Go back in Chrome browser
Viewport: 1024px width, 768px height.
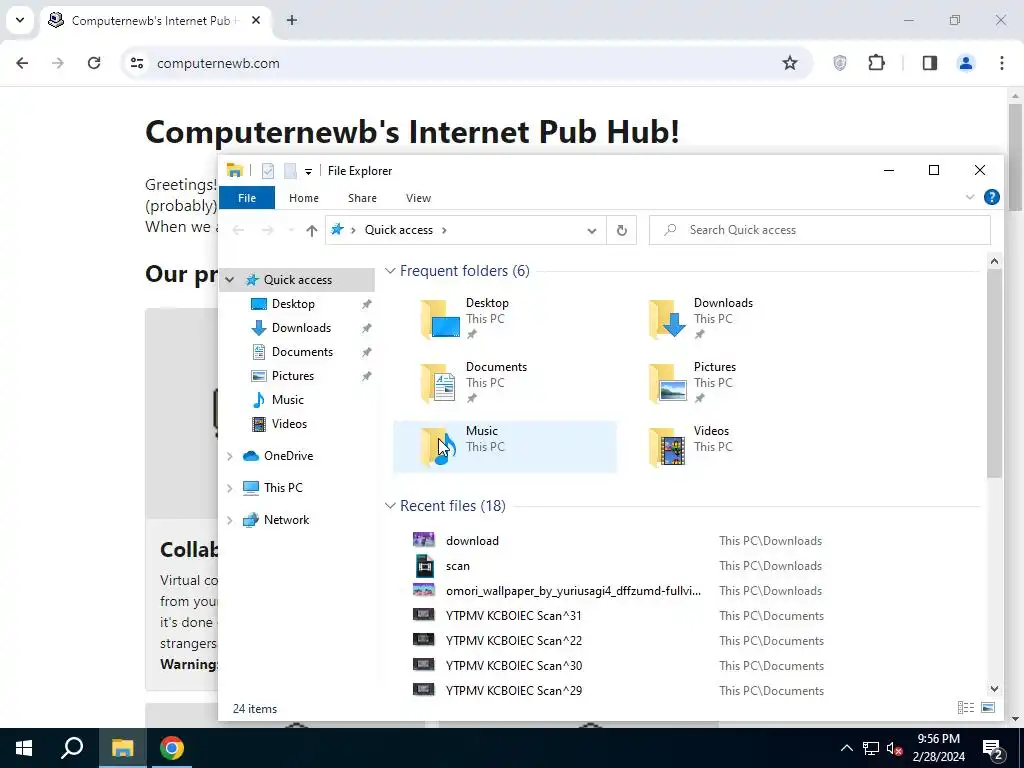coord(22,63)
